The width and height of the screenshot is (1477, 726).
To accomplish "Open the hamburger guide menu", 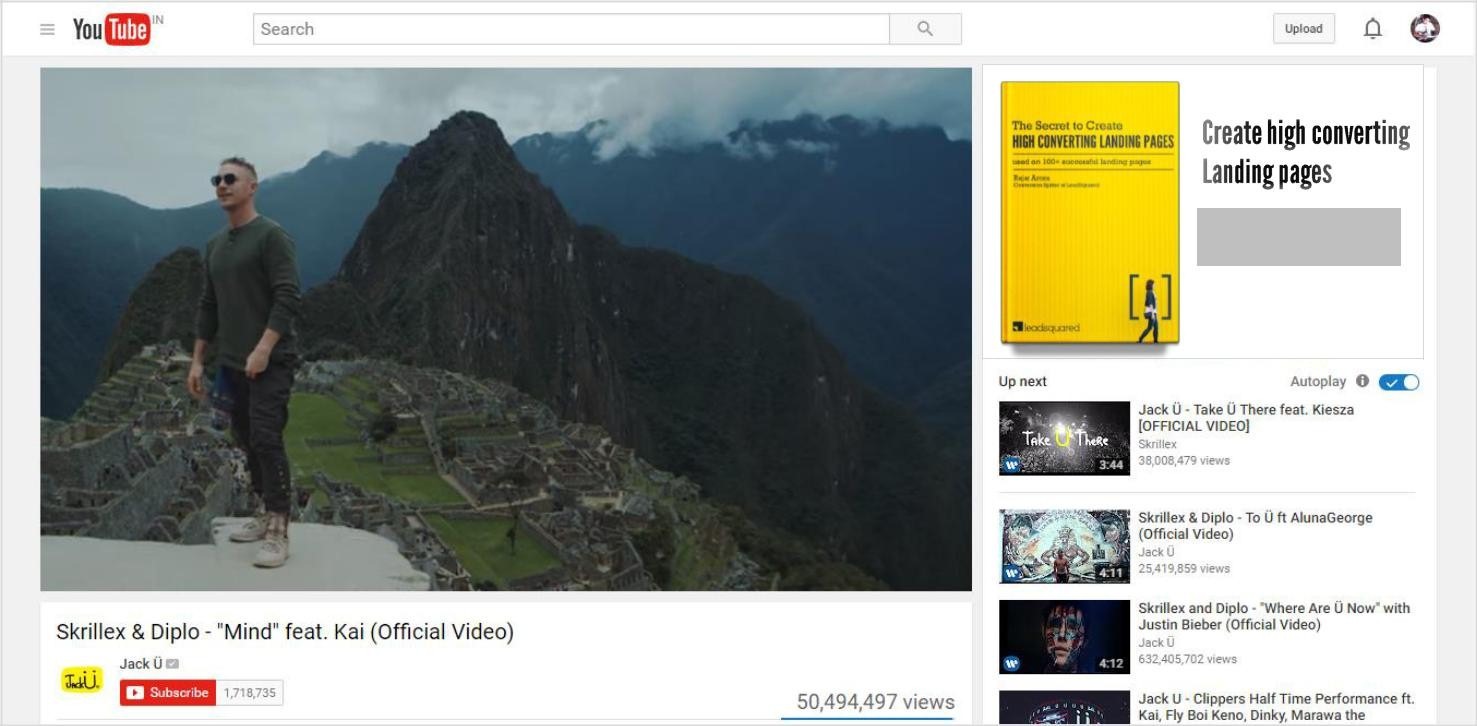I will pyautogui.click(x=47, y=29).
